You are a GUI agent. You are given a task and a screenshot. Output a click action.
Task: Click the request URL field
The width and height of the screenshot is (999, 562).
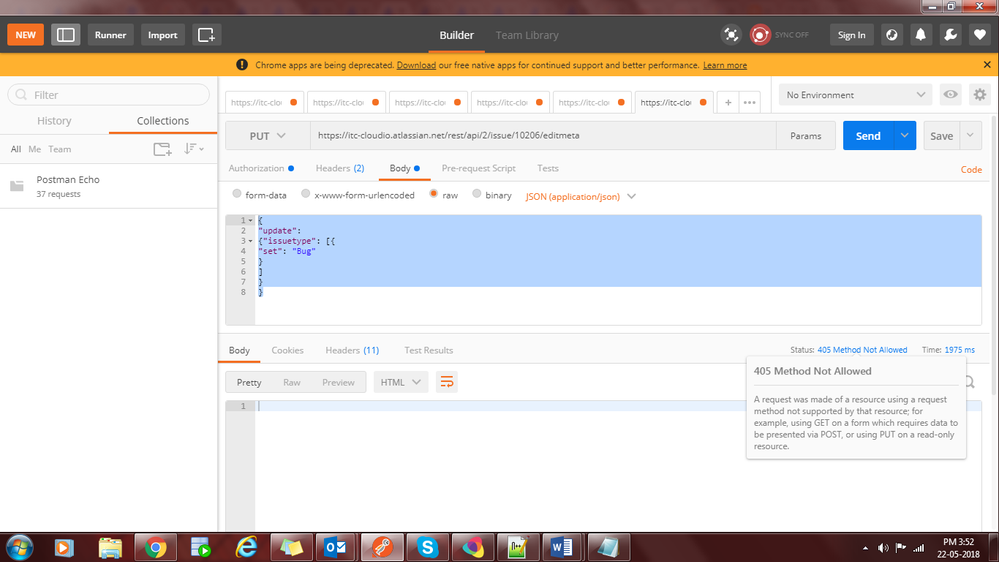click(543, 136)
